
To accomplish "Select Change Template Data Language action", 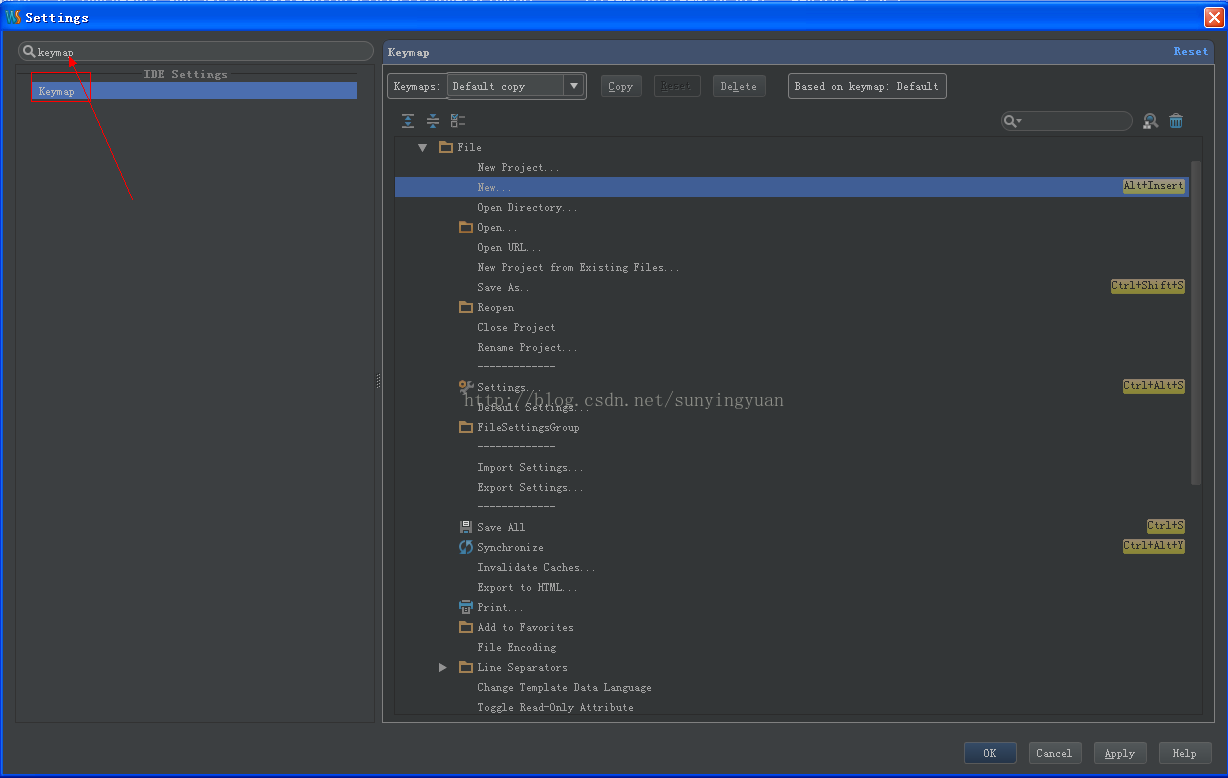I will click(x=564, y=687).
